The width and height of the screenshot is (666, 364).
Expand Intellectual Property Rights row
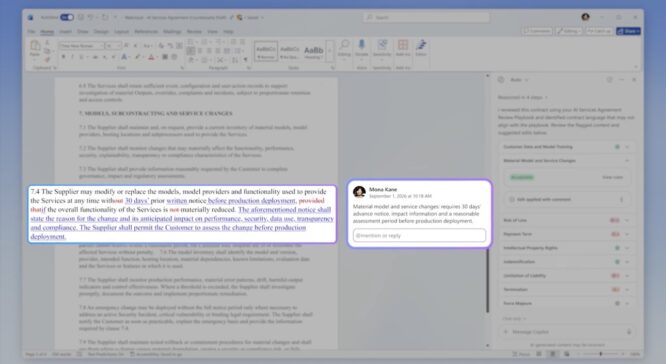(567, 248)
